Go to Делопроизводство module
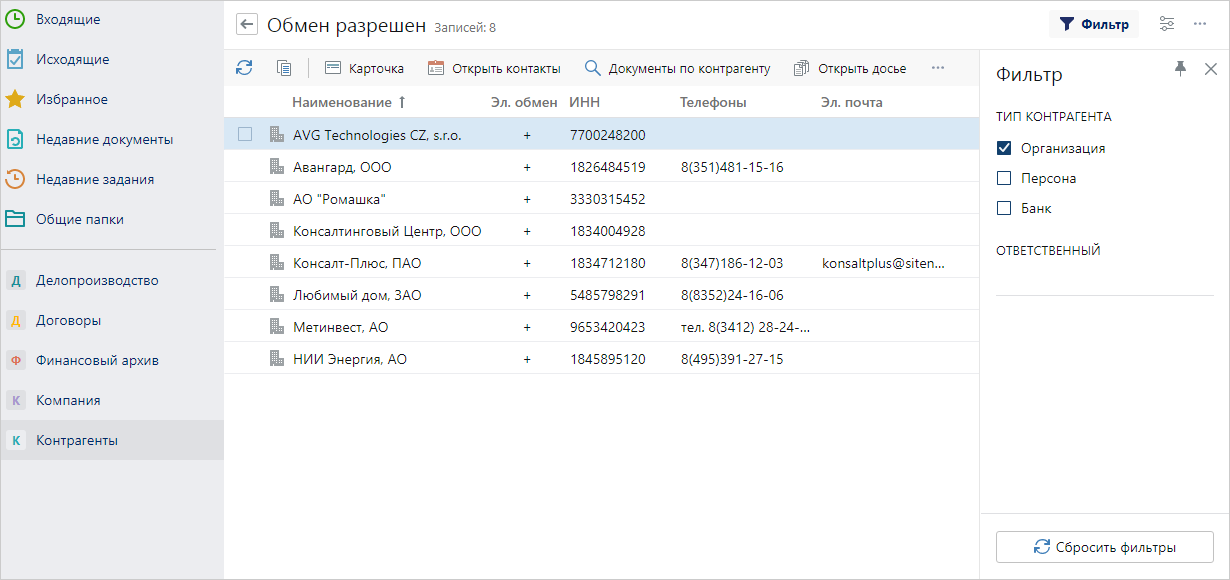This screenshot has width=1230, height=580. click(96, 280)
